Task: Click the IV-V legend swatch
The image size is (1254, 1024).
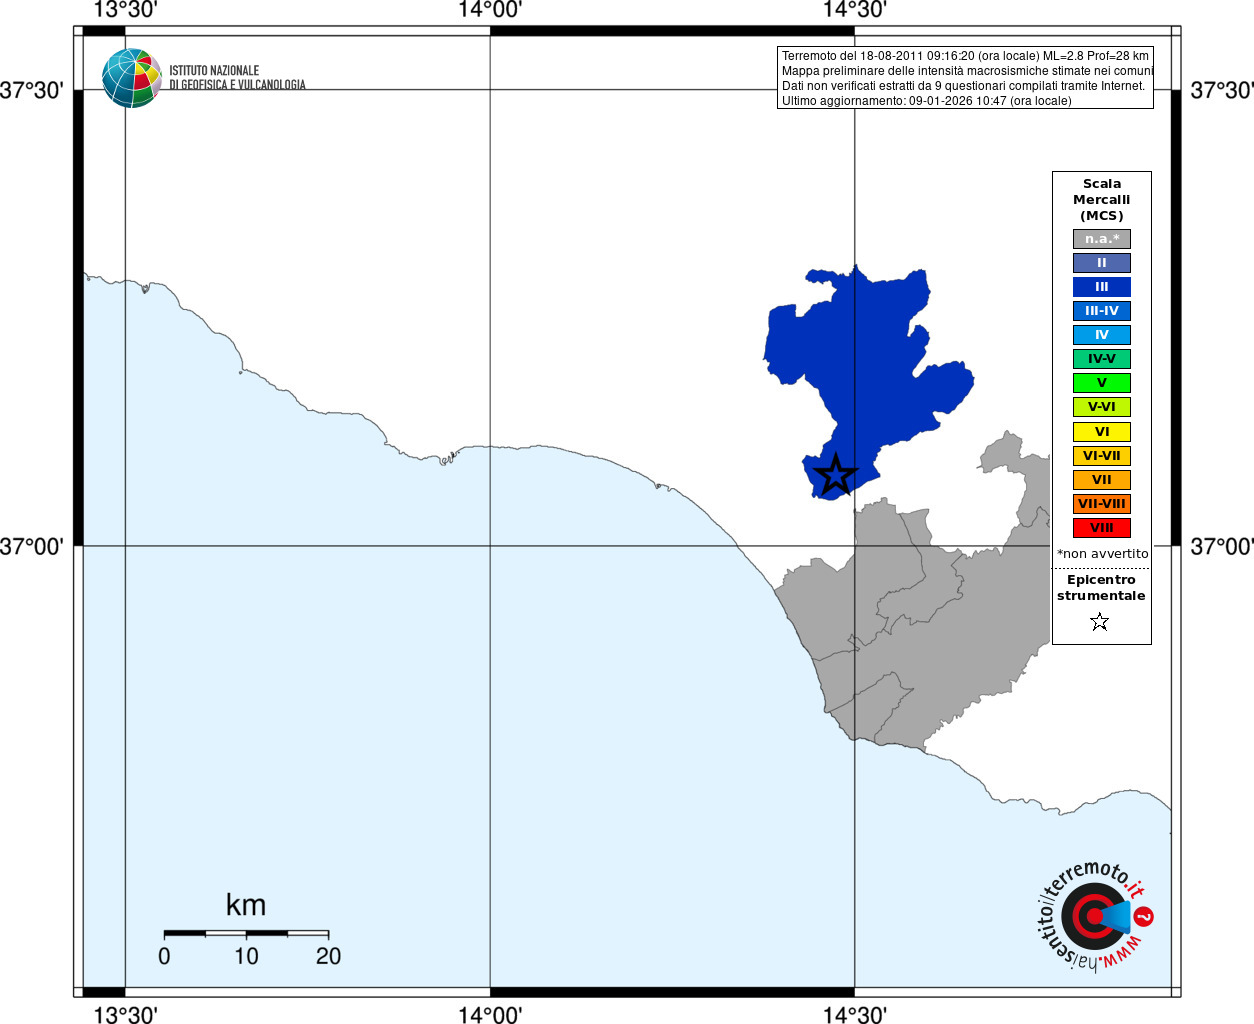Action: pyautogui.click(x=1102, y=359)
